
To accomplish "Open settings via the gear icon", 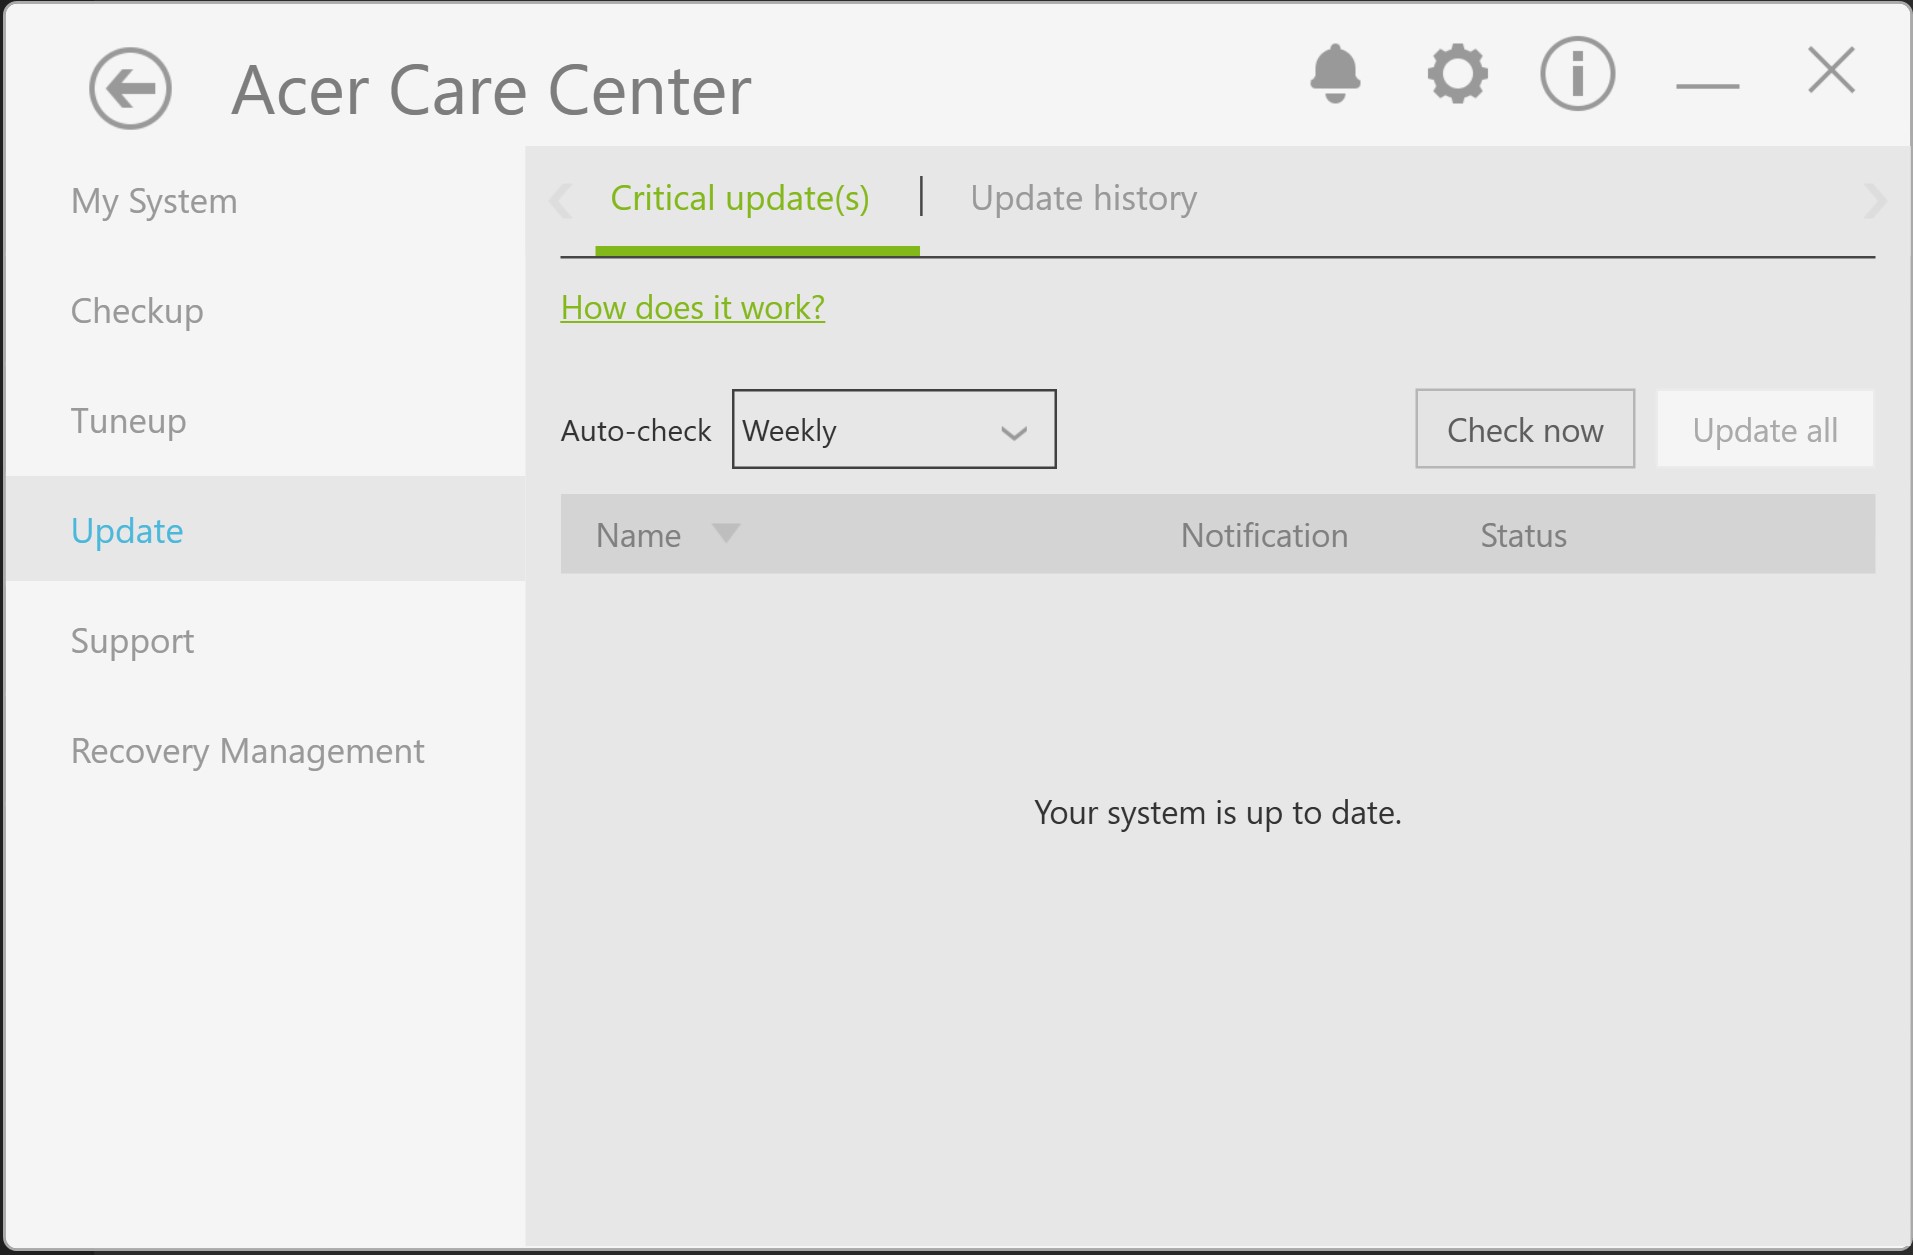I will pyautogui.click(x=1457, y=74).
